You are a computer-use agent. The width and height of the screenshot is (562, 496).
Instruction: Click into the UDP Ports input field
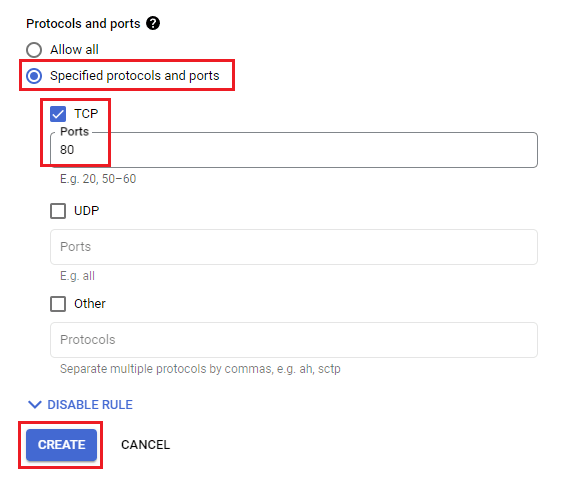click(294, 247)
